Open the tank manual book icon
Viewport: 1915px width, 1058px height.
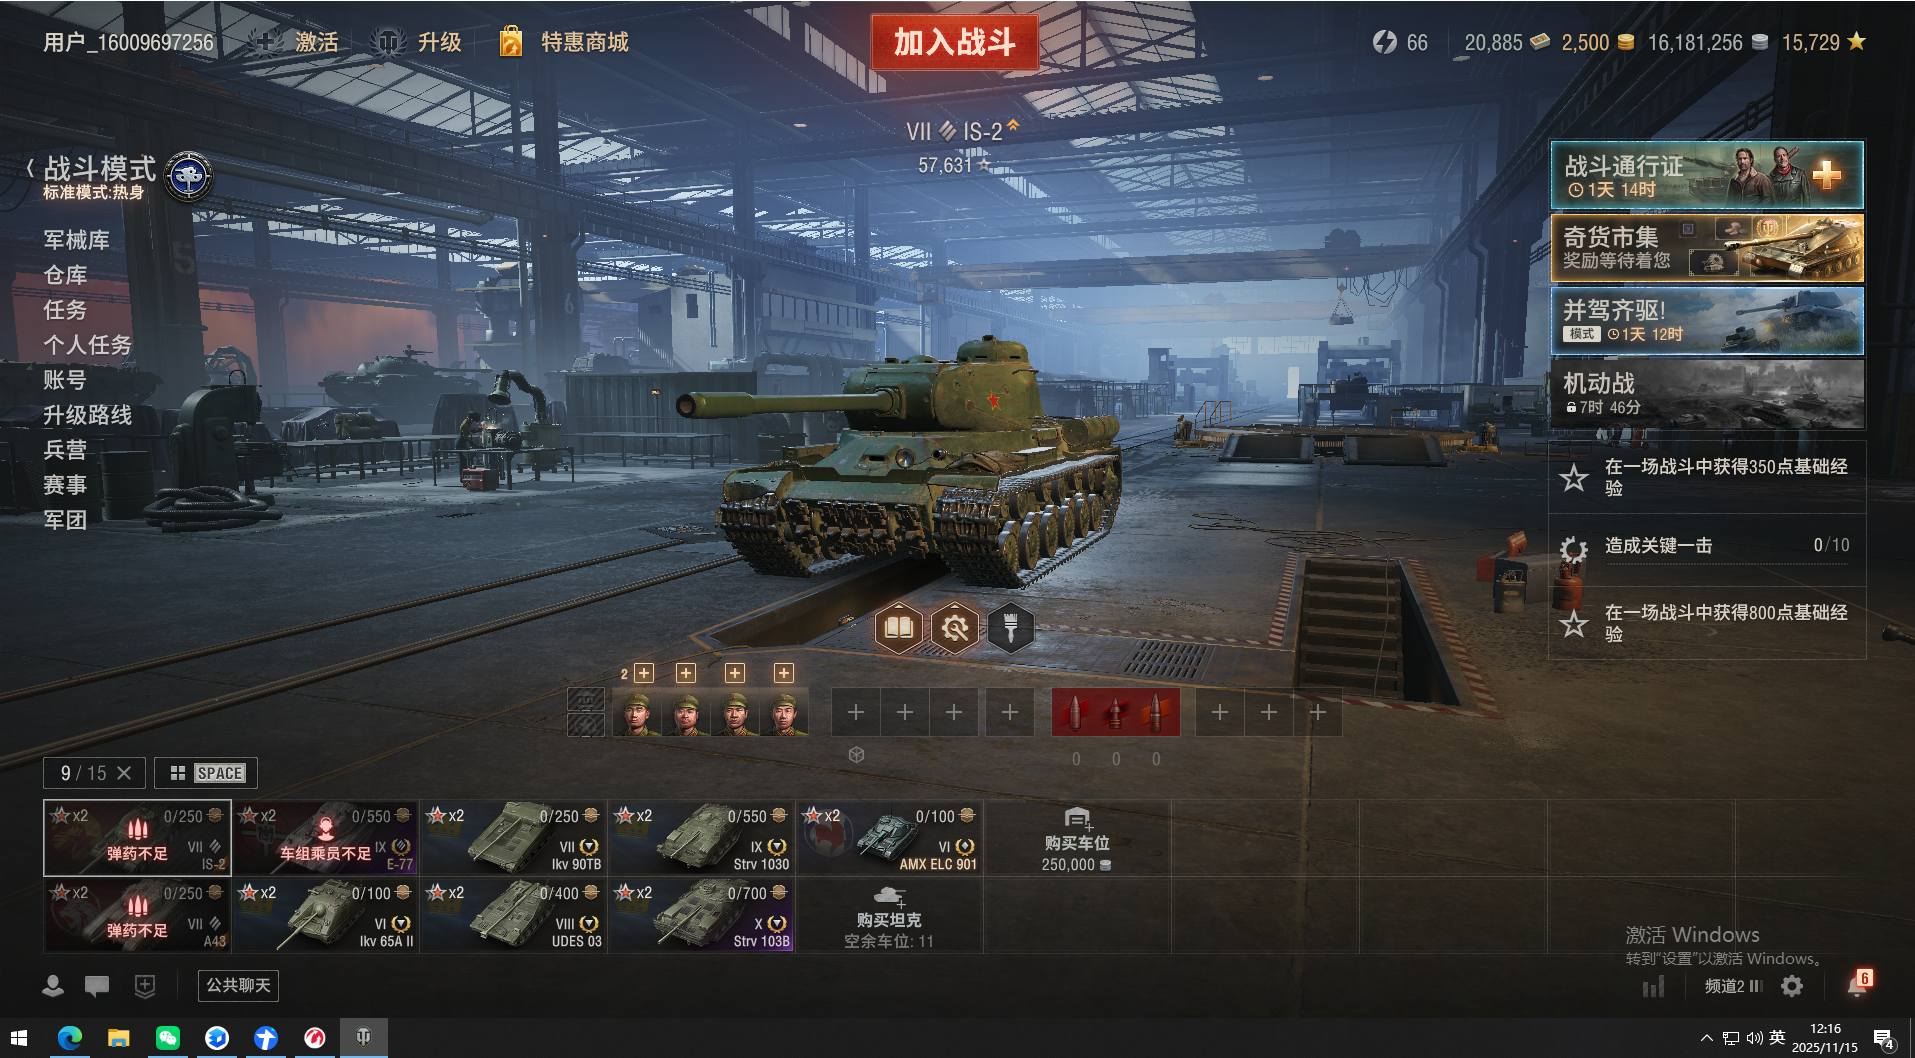pyautogui.click(x=898, y=628)
